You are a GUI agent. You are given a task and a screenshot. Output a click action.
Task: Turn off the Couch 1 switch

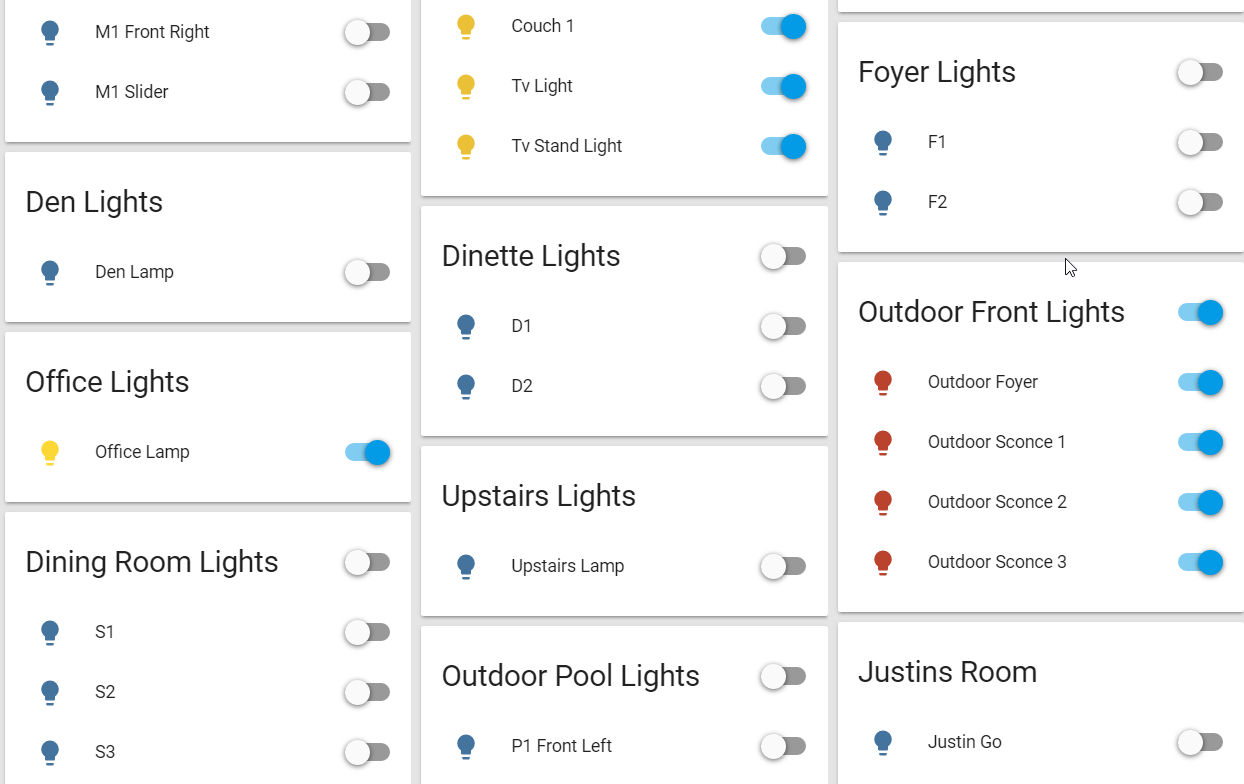[x=783, y=26]
